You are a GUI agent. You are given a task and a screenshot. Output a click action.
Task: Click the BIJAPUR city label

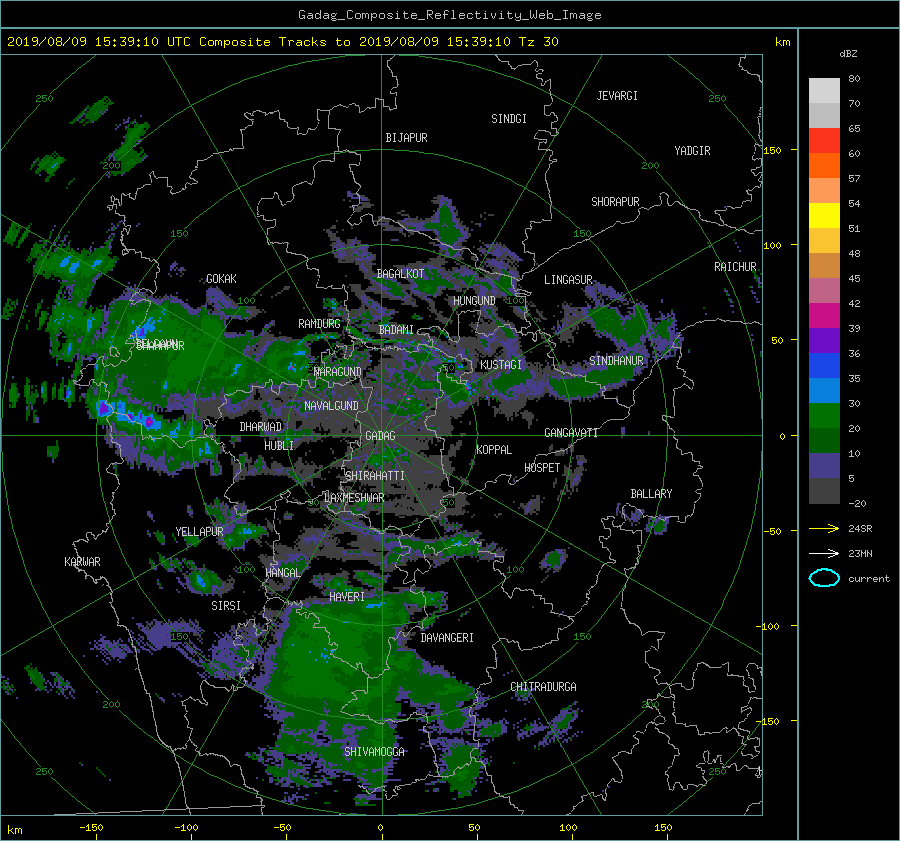click(x=406, y=138)
